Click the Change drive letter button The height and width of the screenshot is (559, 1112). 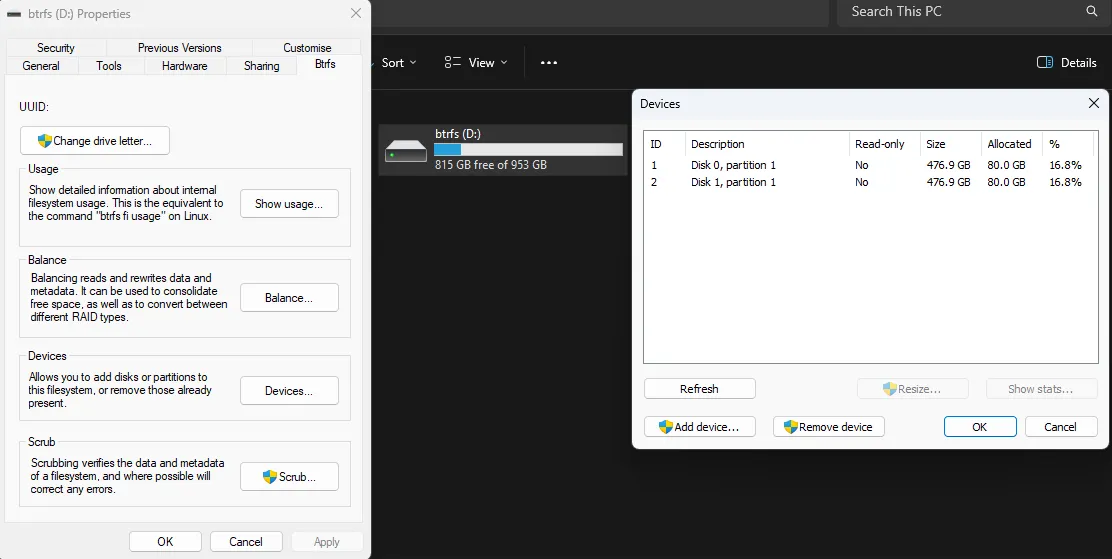tap(95, 140)
